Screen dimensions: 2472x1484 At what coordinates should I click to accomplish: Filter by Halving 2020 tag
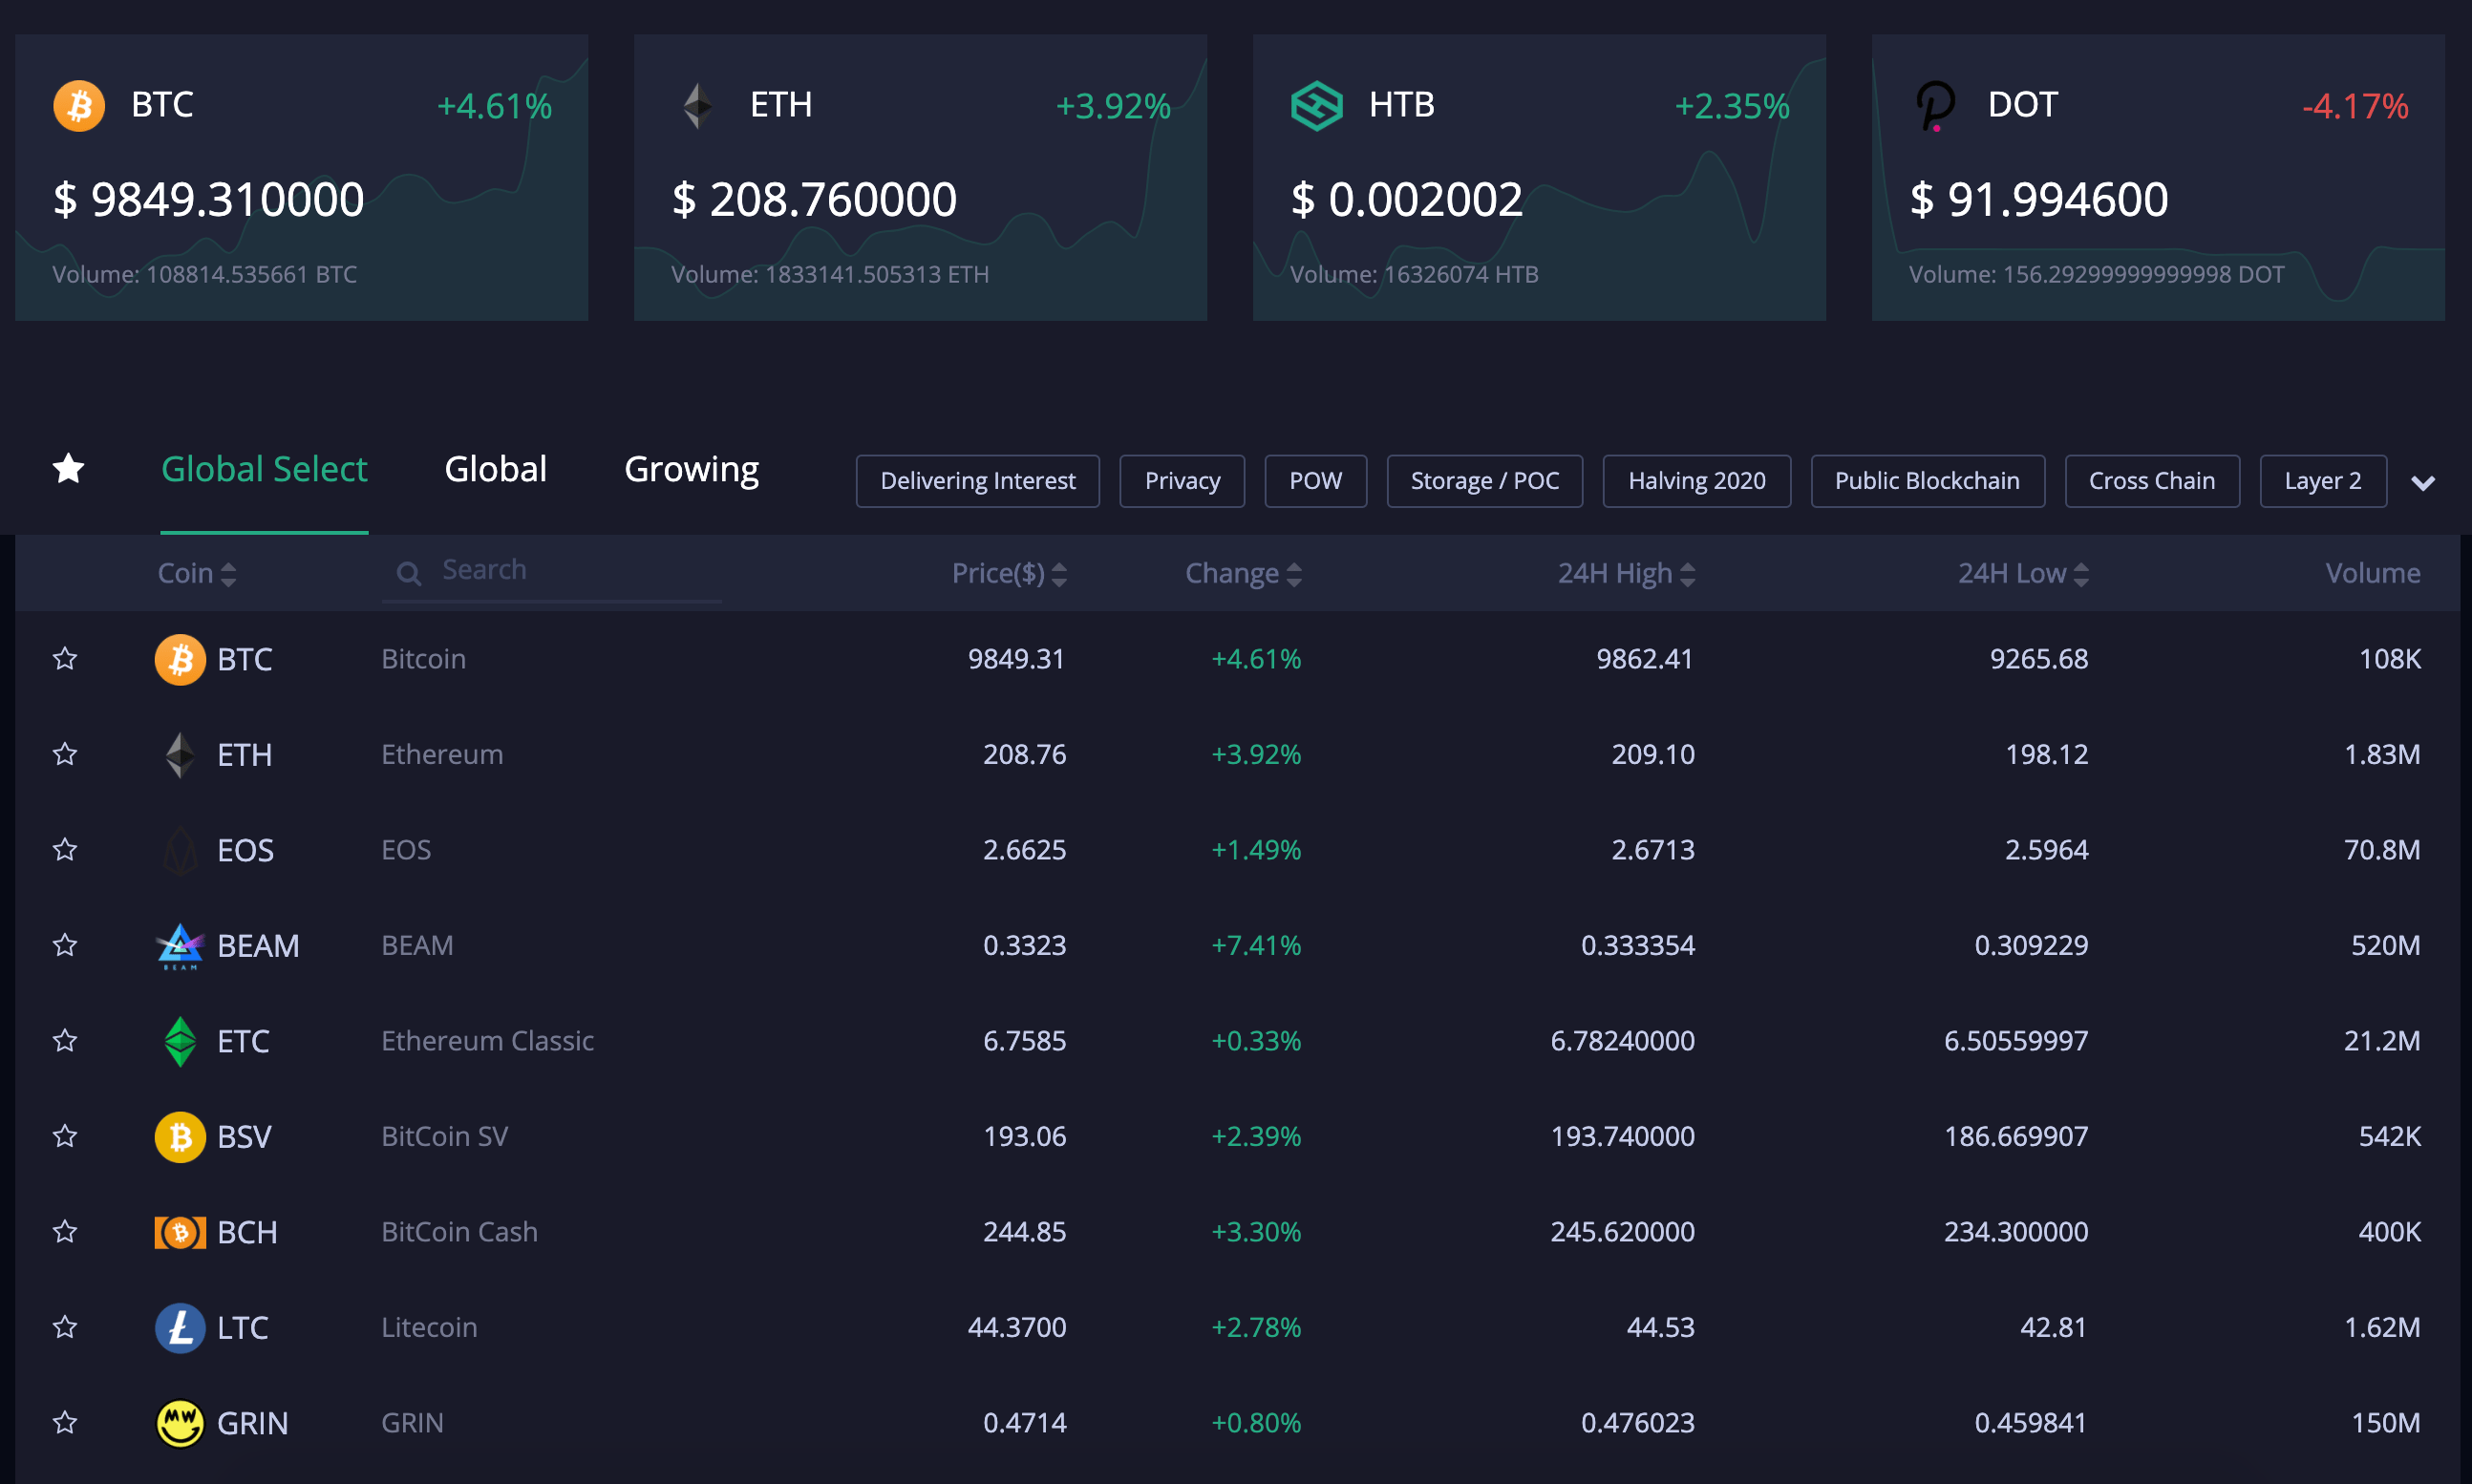coord(1697,481)
